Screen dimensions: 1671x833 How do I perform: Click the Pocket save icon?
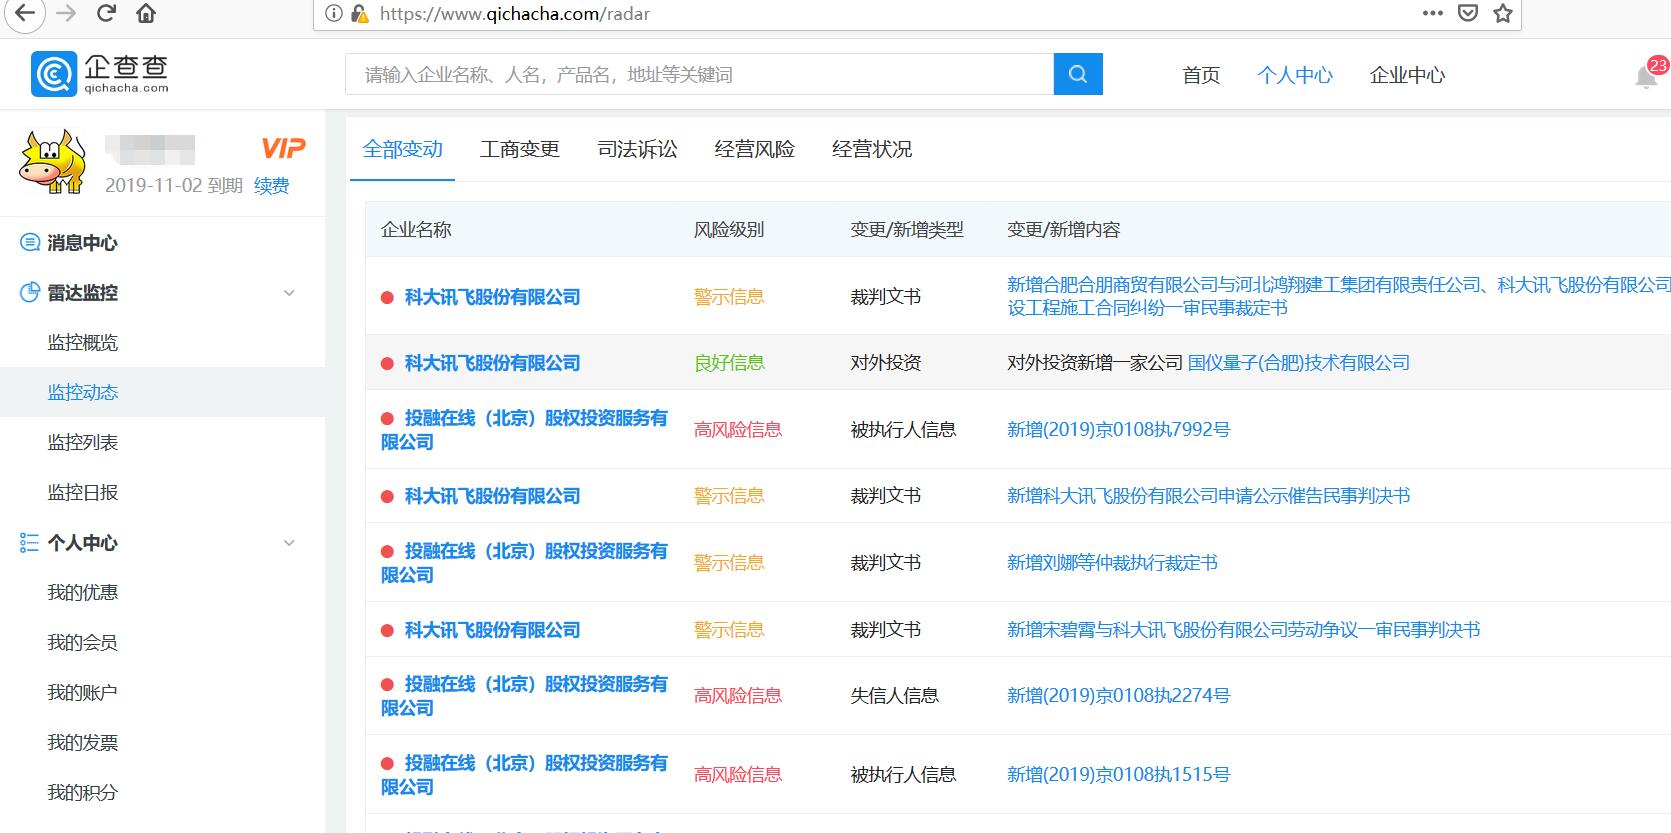click(x=1468, y=14)
